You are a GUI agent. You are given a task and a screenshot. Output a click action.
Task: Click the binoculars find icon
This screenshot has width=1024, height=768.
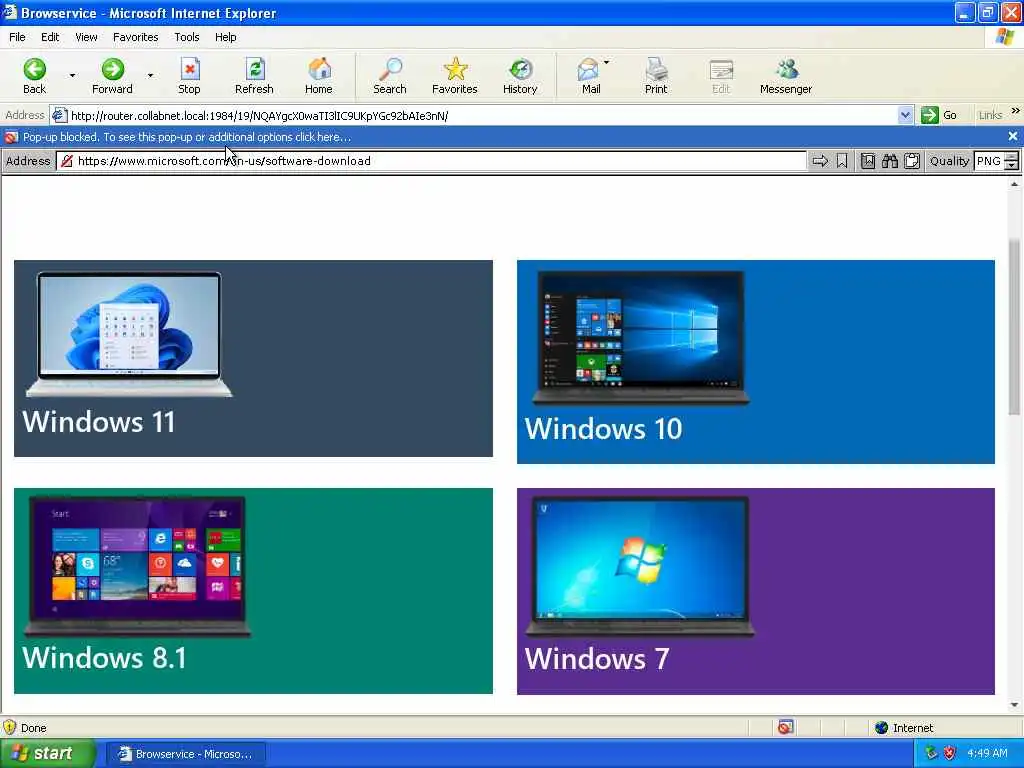[890, 161]
